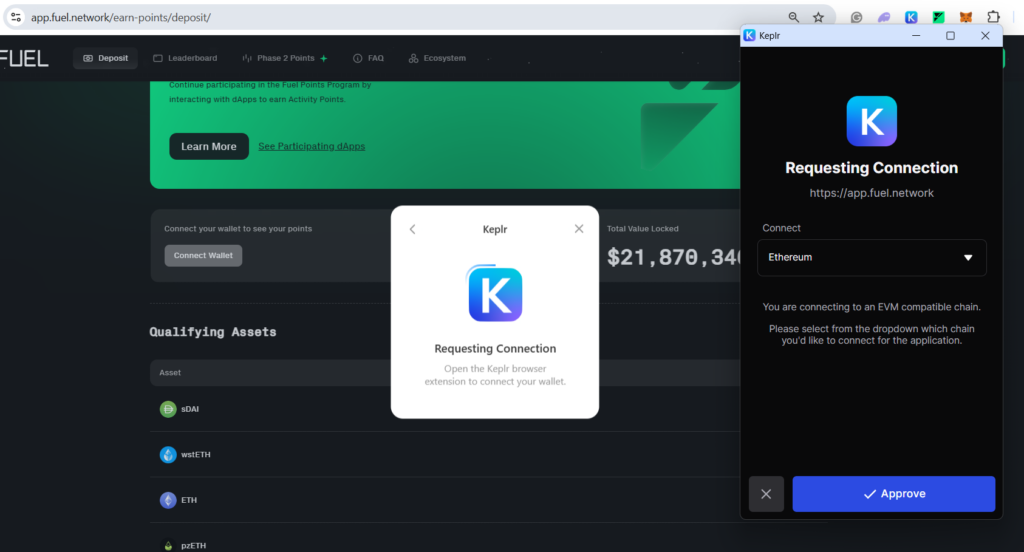Click the Learn More button
Image resolution: width=1024 pixels, height=552 pixels.
(x=209, y=146)
